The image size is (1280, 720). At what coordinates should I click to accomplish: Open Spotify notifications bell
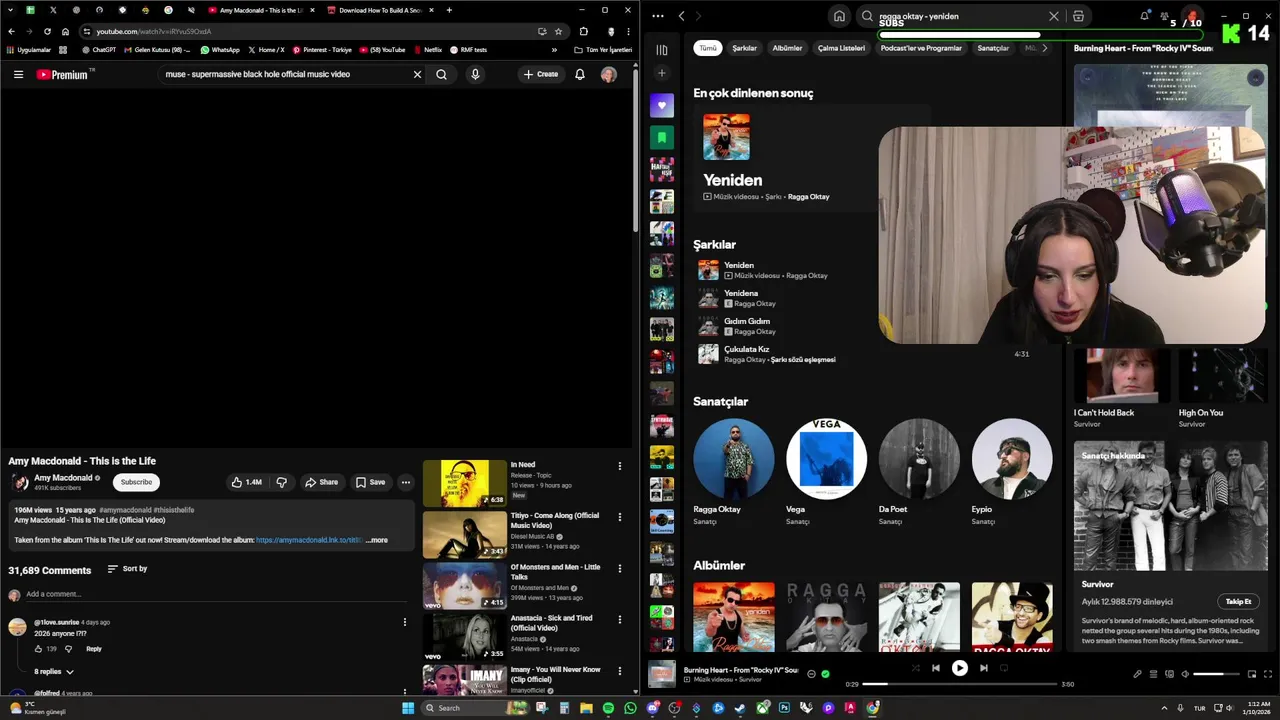click(1144, 16)
